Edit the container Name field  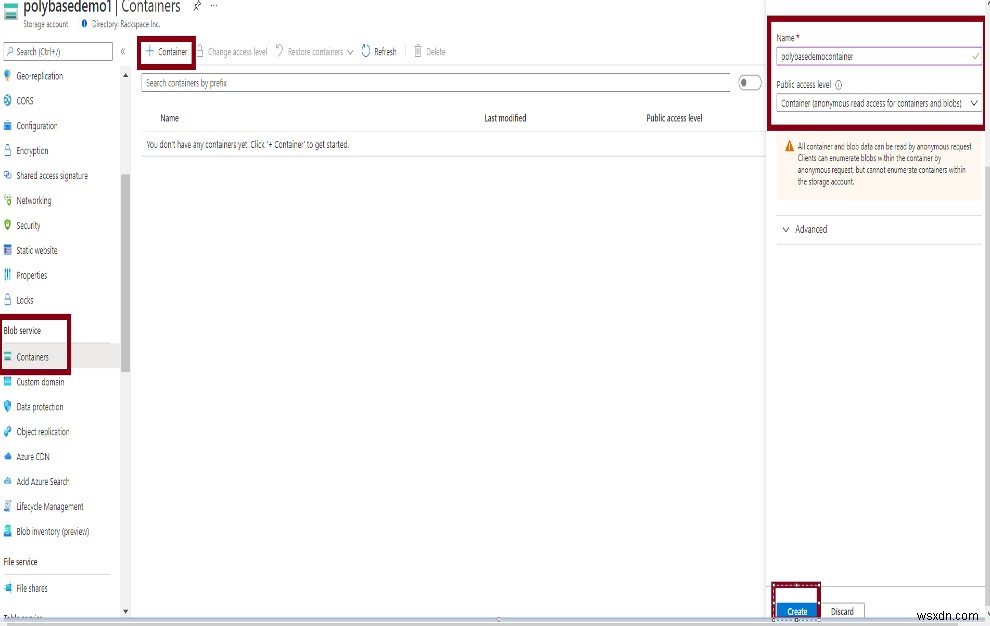(878, 56)
